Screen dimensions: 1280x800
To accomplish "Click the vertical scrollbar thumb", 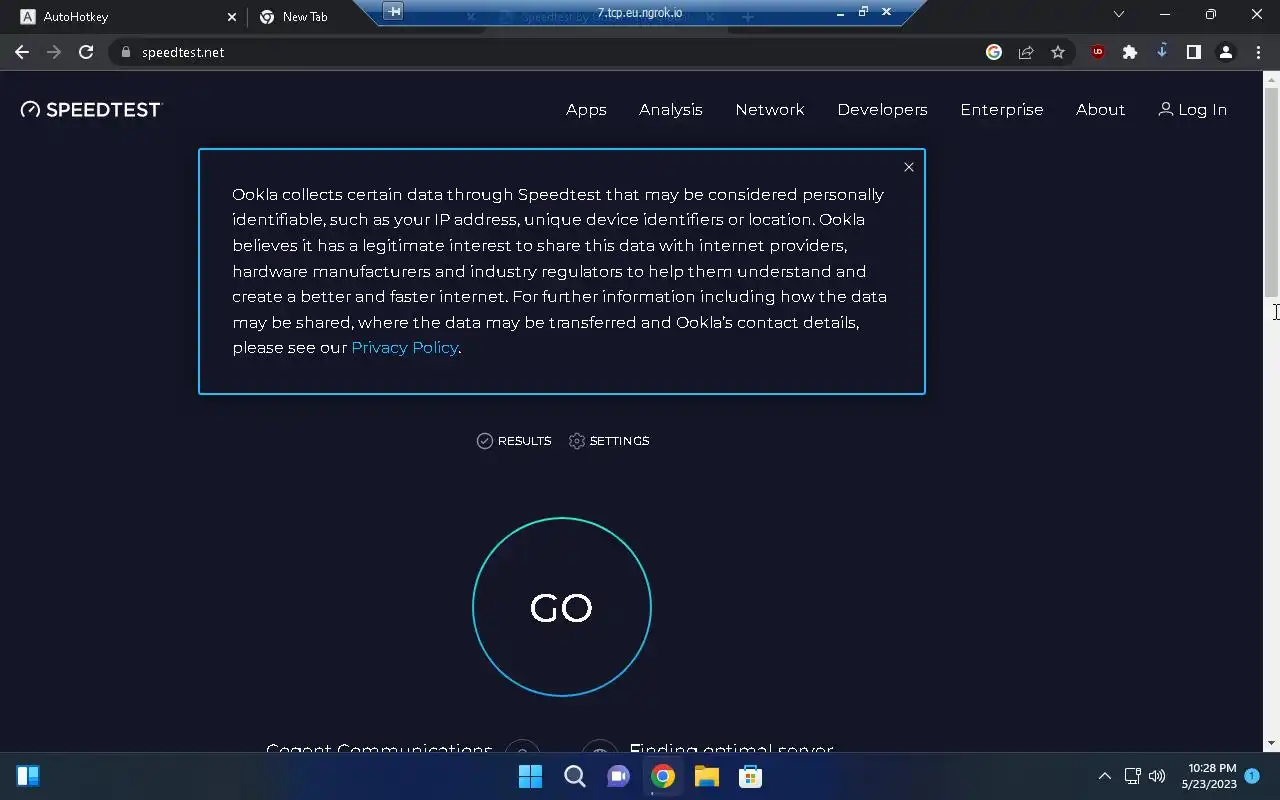I will tap(1272, 192).
